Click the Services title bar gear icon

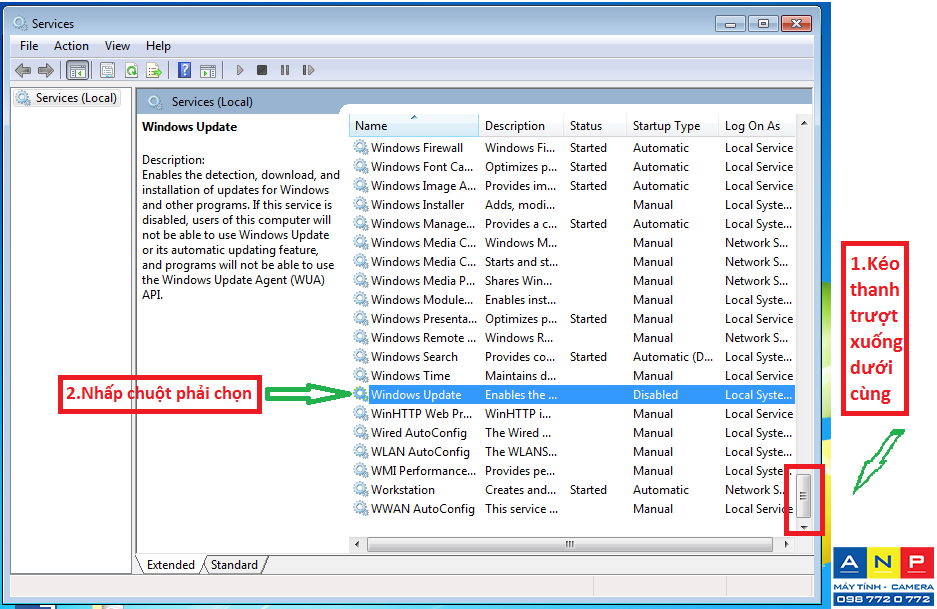[x=20, y=23]
